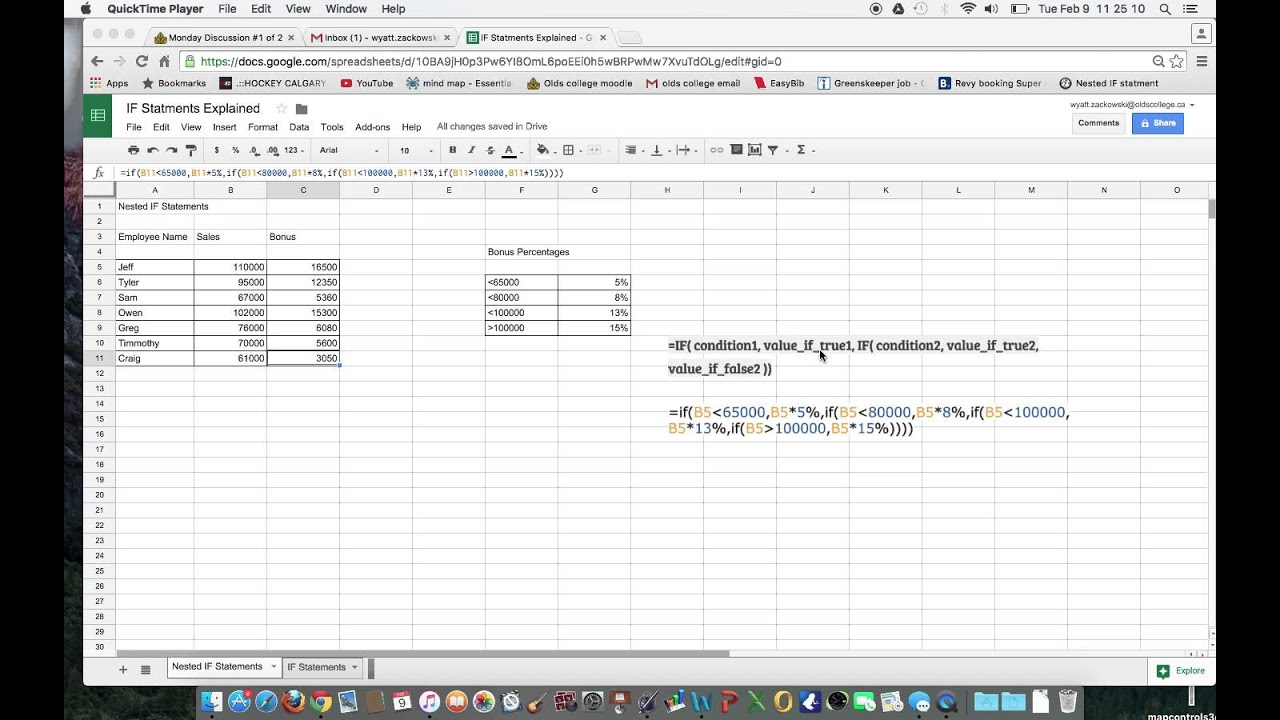Decrease decimal places icon
The image size is (1280, 720).
click(254, 150)
